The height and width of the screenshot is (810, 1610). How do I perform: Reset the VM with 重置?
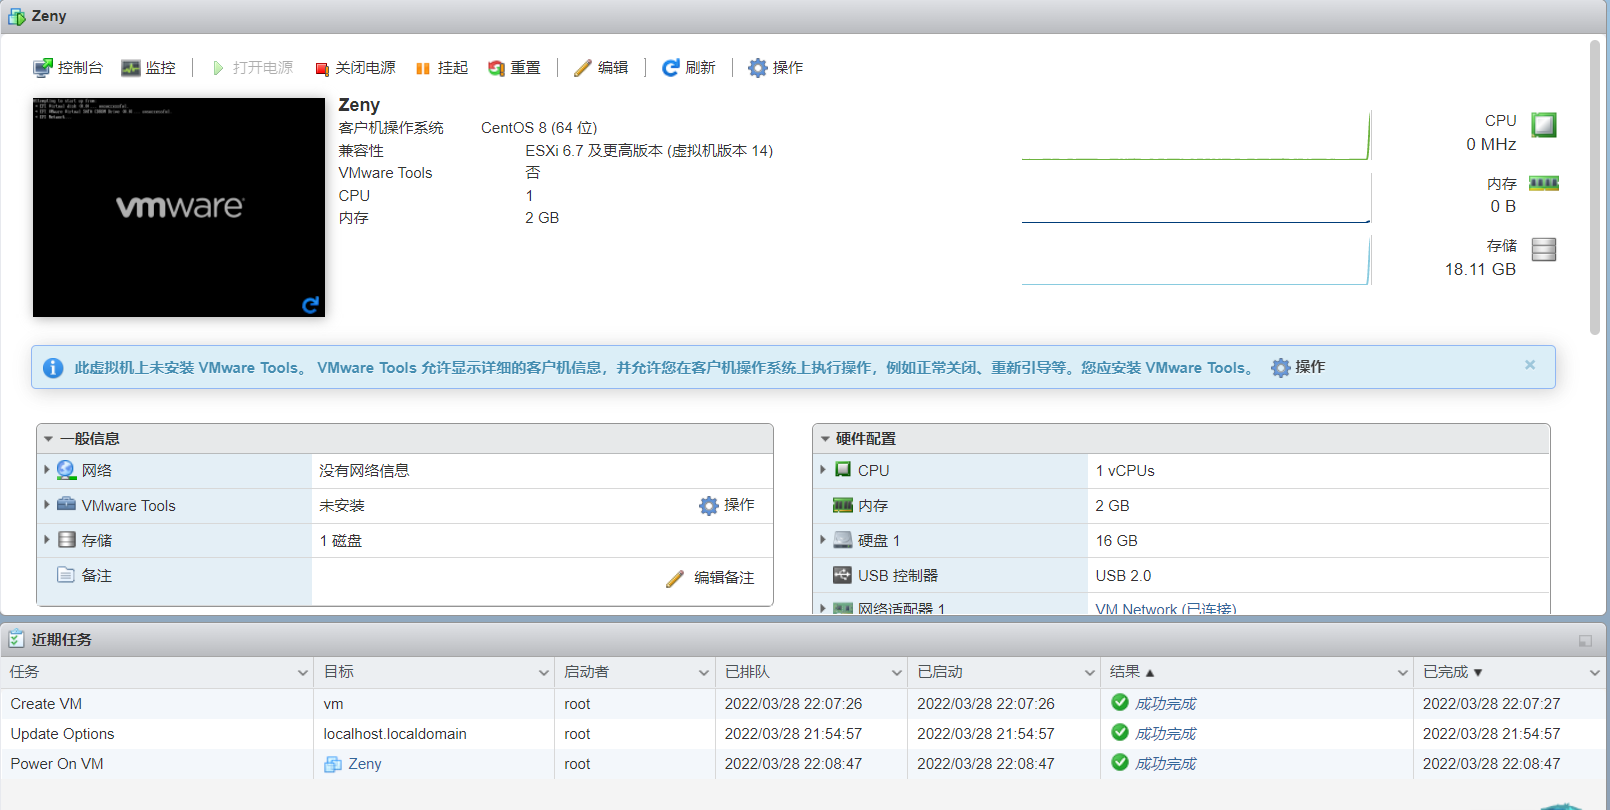click(x=514, y=68)
